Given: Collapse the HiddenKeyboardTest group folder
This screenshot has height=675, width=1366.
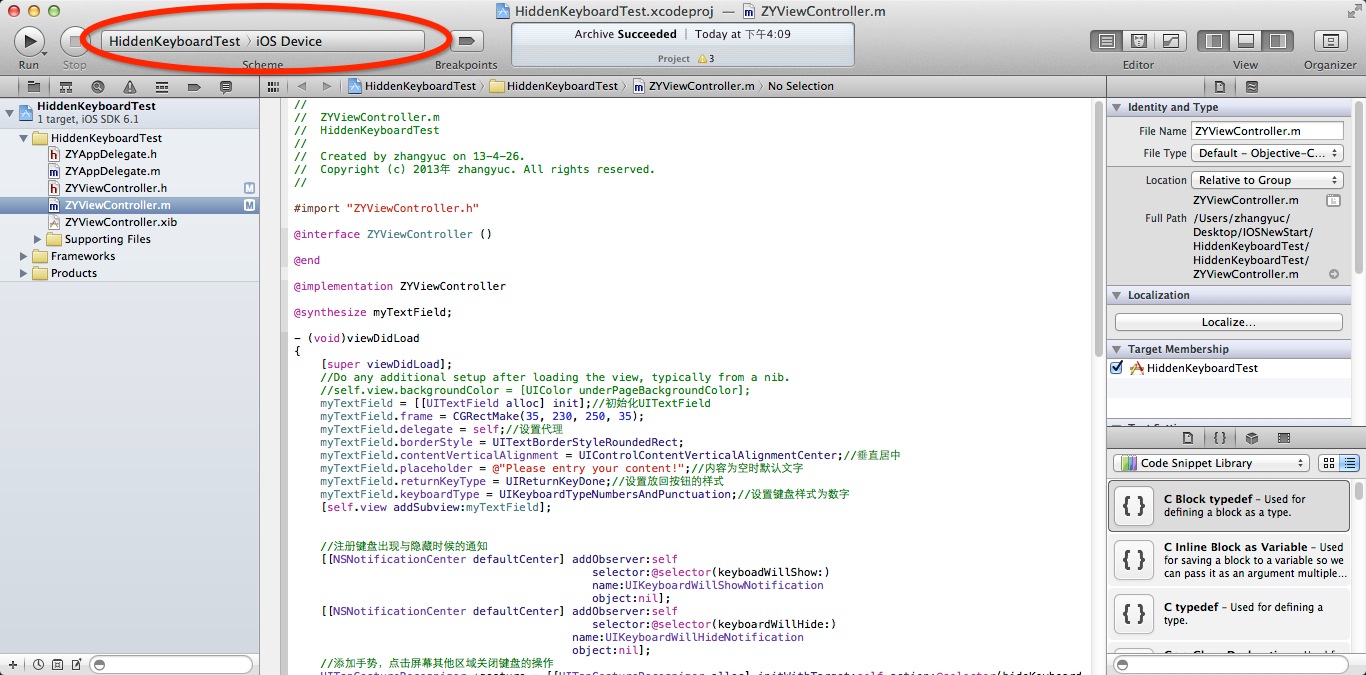Looking at the screenshot, I should (x=24, y=138).
